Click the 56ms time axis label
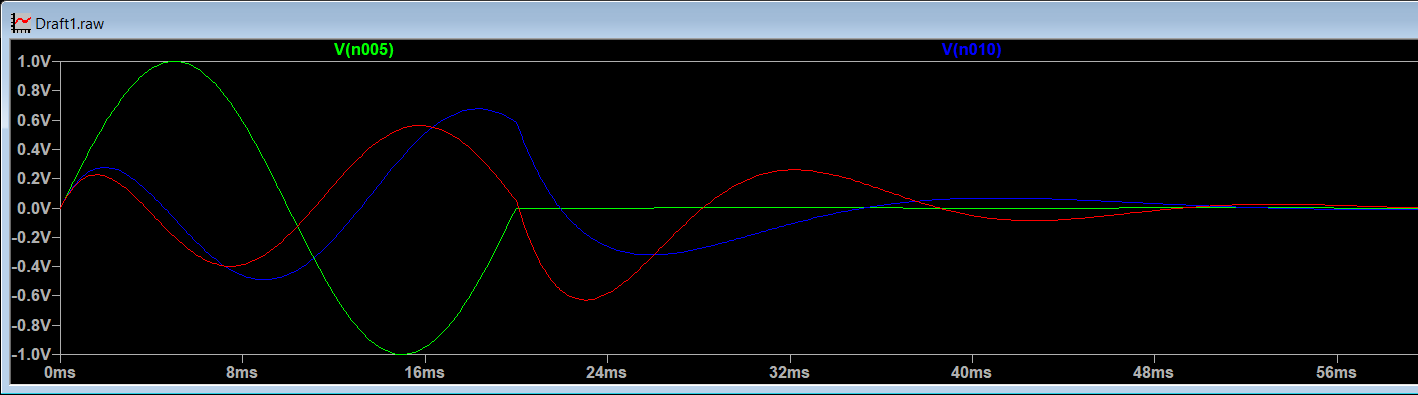This screenshot has height=395, width=1418. pos(1336,372)
